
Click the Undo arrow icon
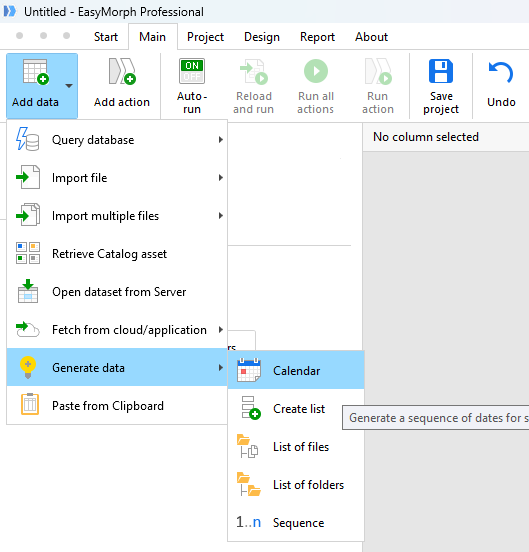(x=501, y=72)
